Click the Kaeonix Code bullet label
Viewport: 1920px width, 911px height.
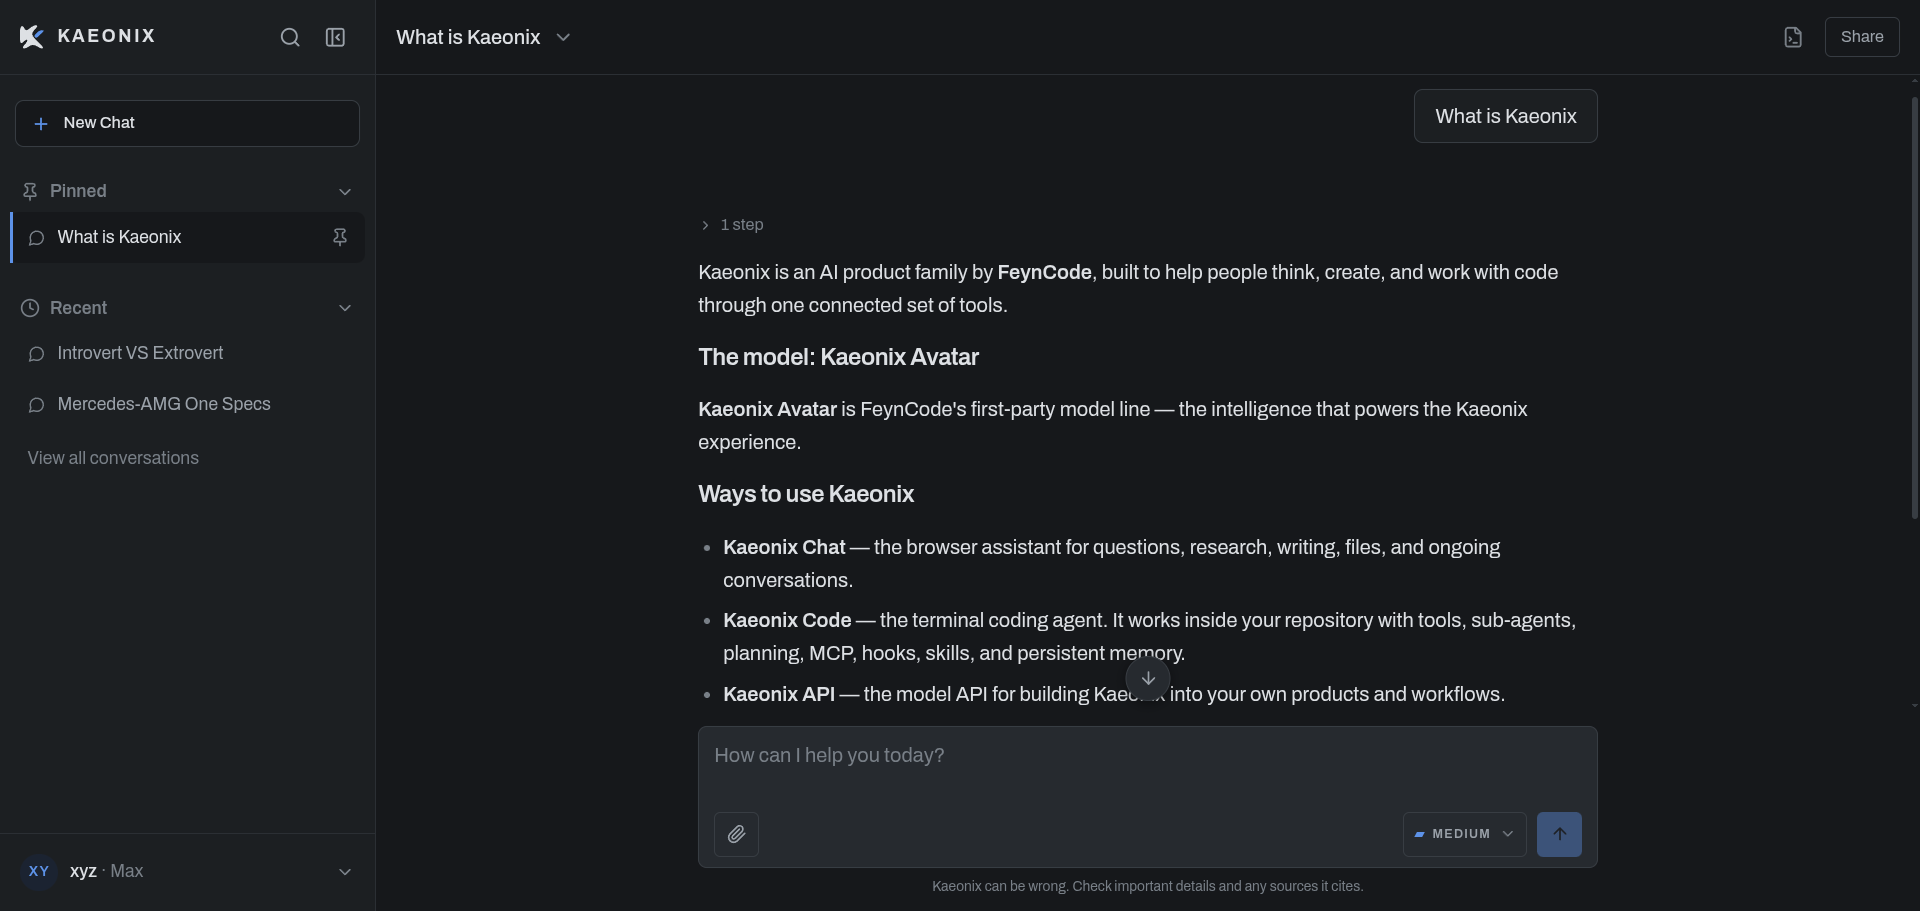(787, 620)
